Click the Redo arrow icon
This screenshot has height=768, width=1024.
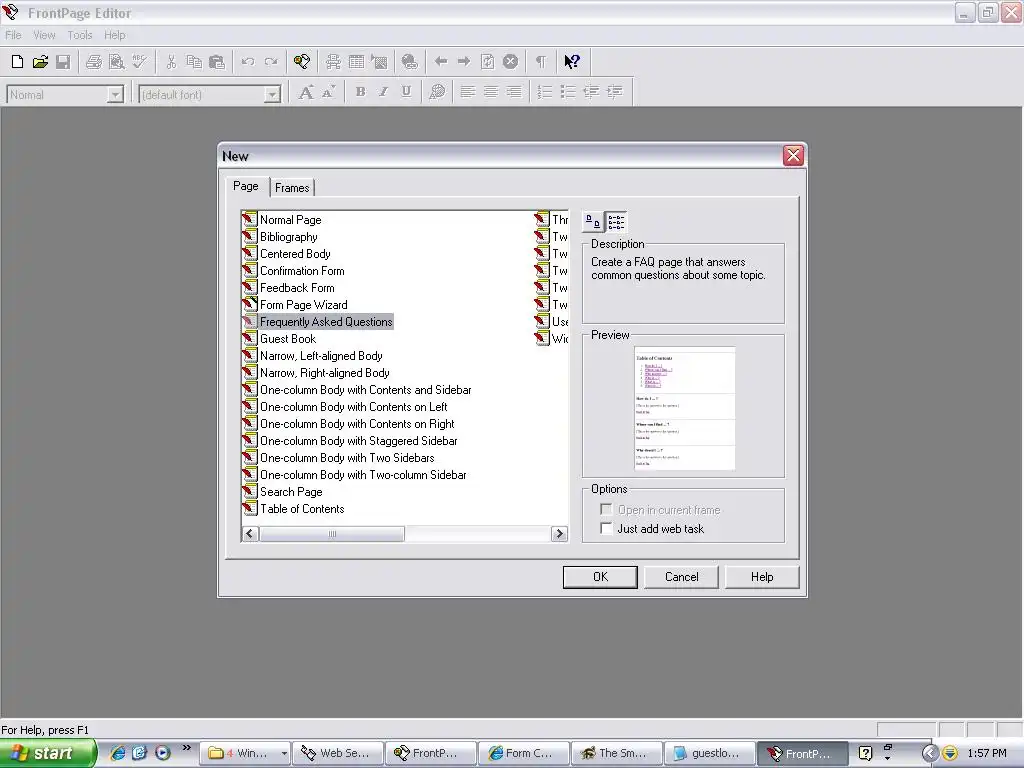[x=270, y=62]
